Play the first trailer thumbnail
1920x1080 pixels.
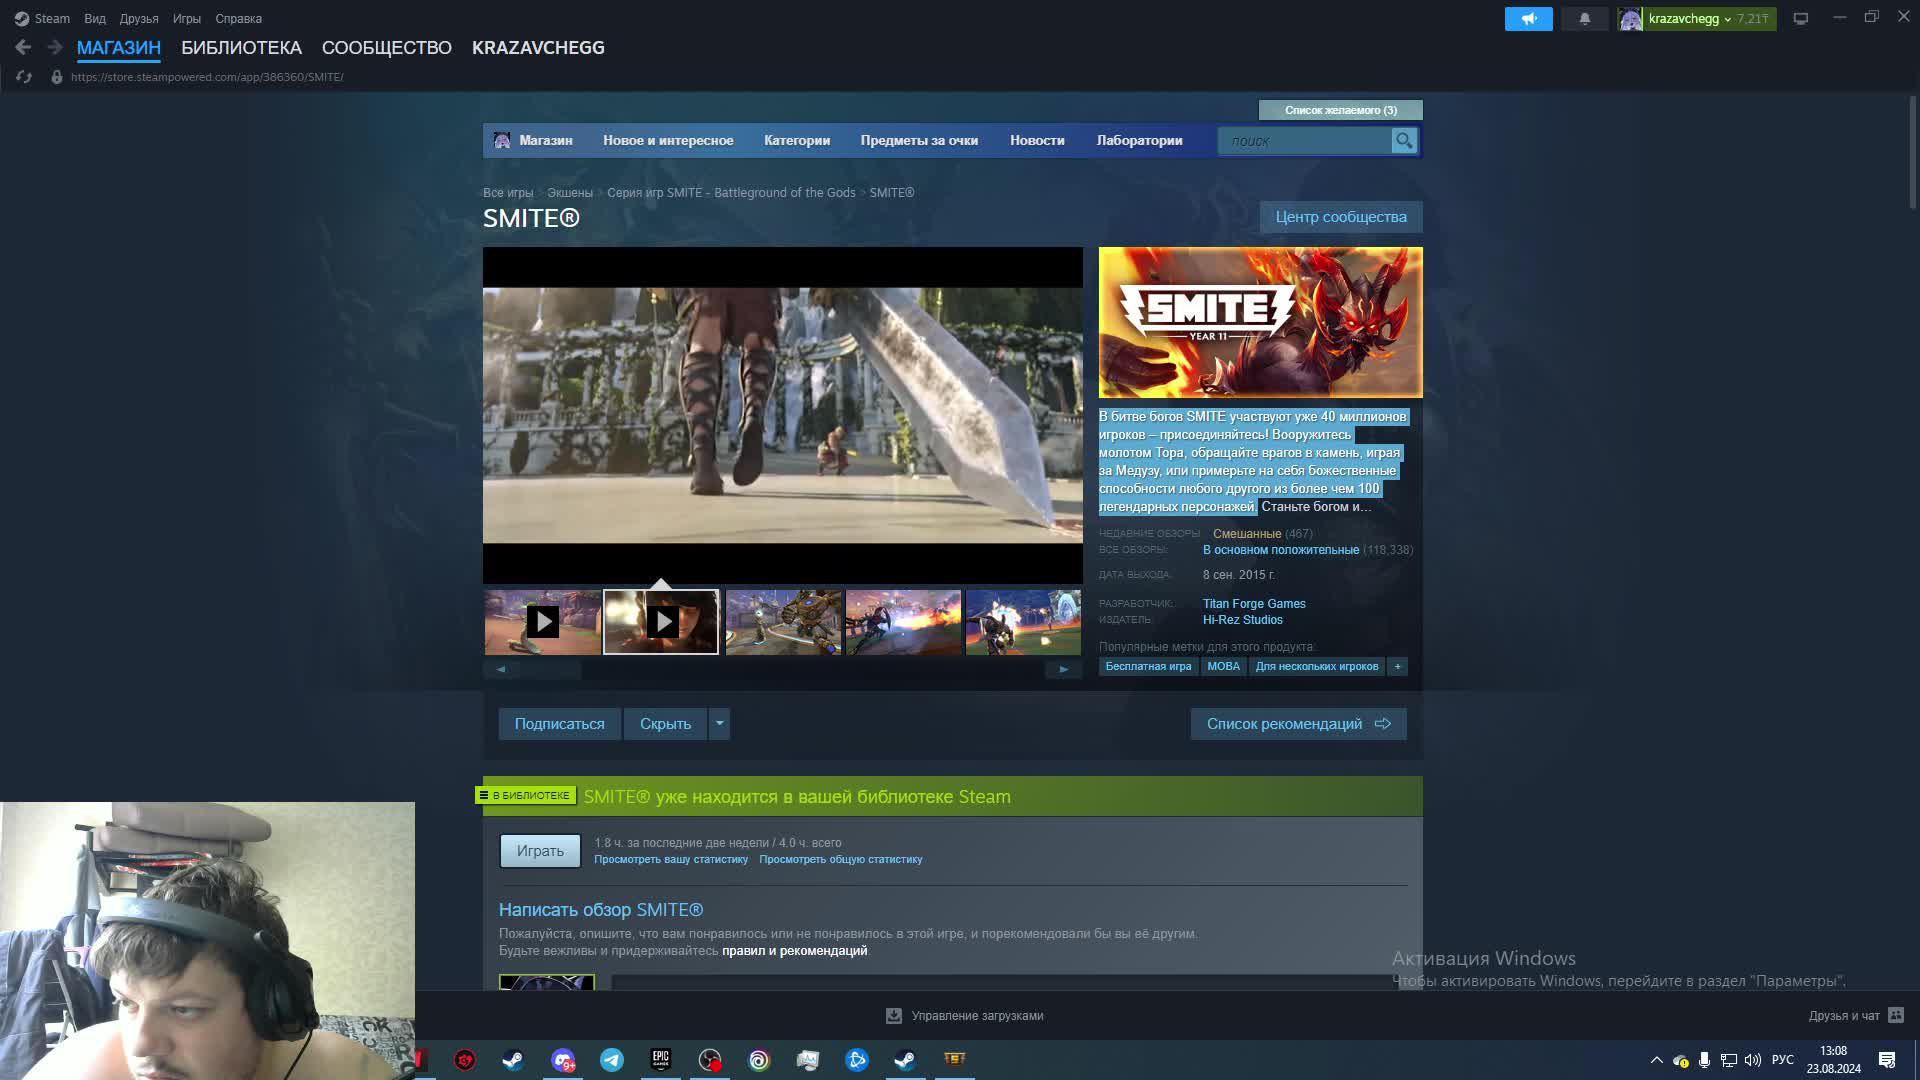point(543,622)
